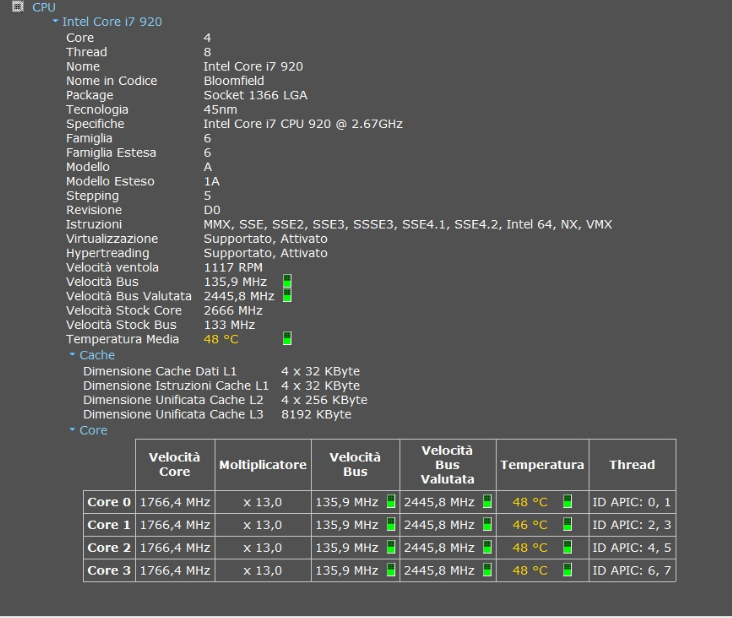Screen dimensions: 732x618
Task: Click the Cache heading label
Action: tap(97, 355)
